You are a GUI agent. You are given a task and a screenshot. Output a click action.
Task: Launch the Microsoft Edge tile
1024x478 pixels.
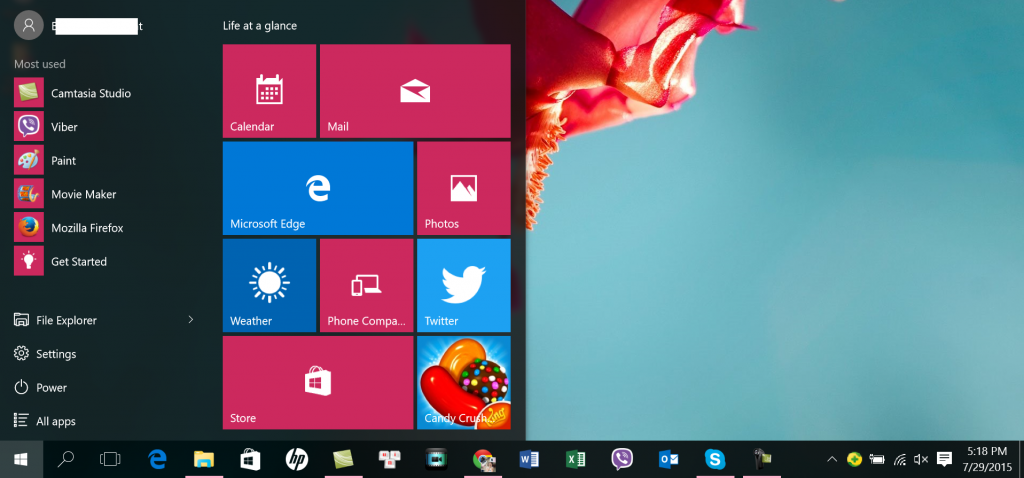click(x=318, y=188)
